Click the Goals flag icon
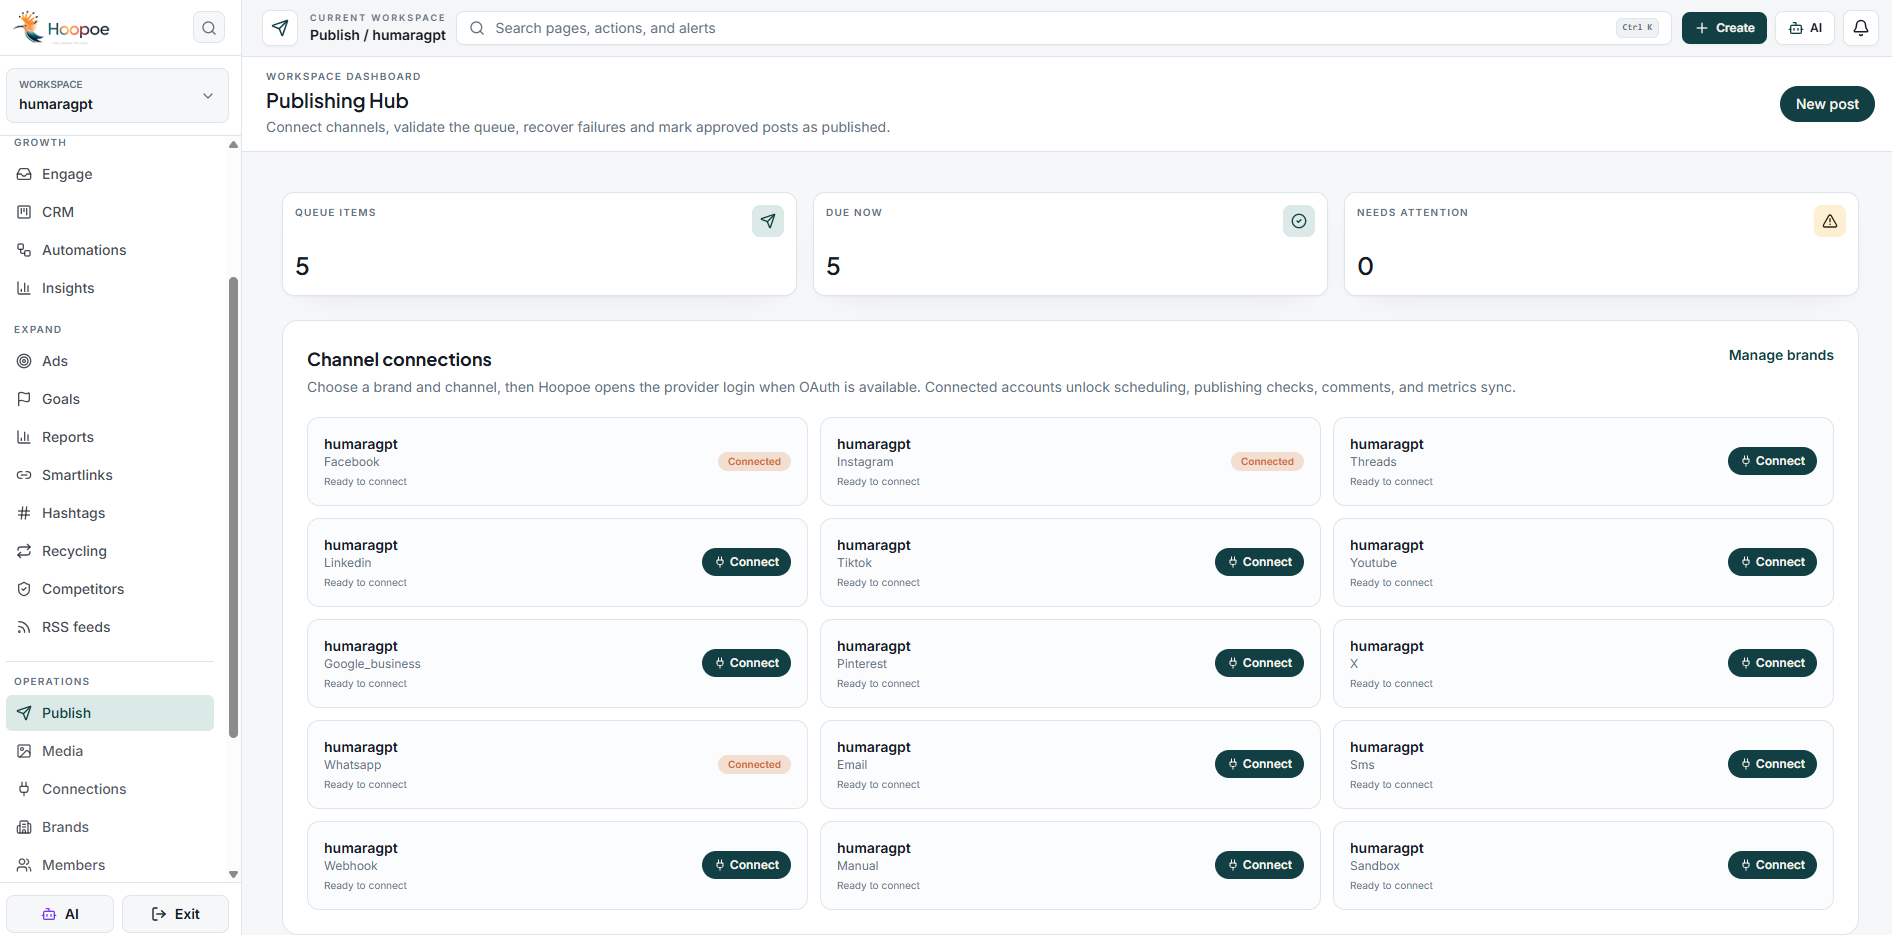Image resolution: width=1892 pixels, height=935 pixels. coord(24,399)
